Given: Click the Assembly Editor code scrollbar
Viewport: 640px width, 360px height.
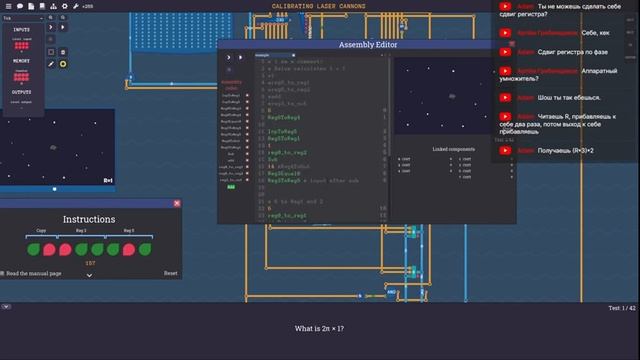Looking at the screenshot, I should 390,106.
